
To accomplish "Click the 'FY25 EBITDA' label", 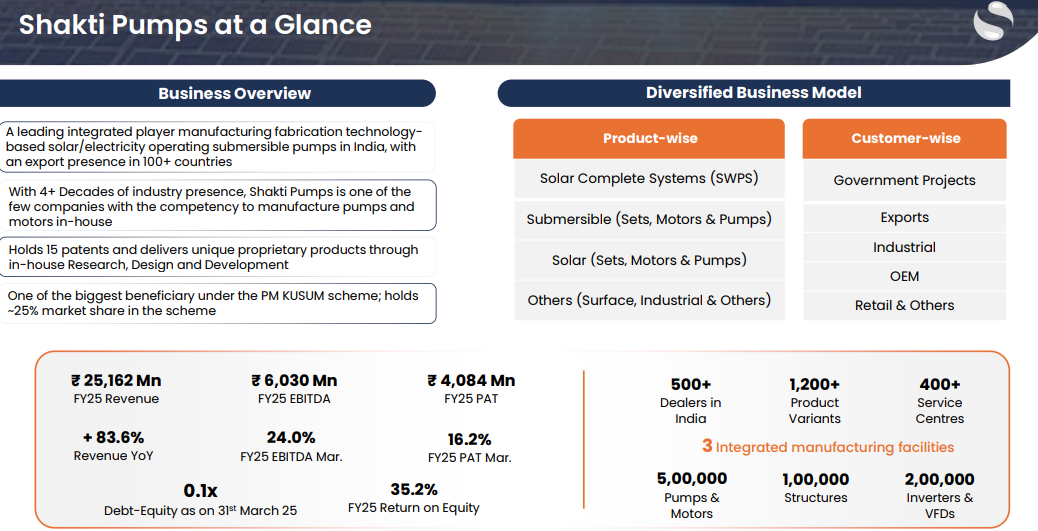I will (x=294, y=399).
